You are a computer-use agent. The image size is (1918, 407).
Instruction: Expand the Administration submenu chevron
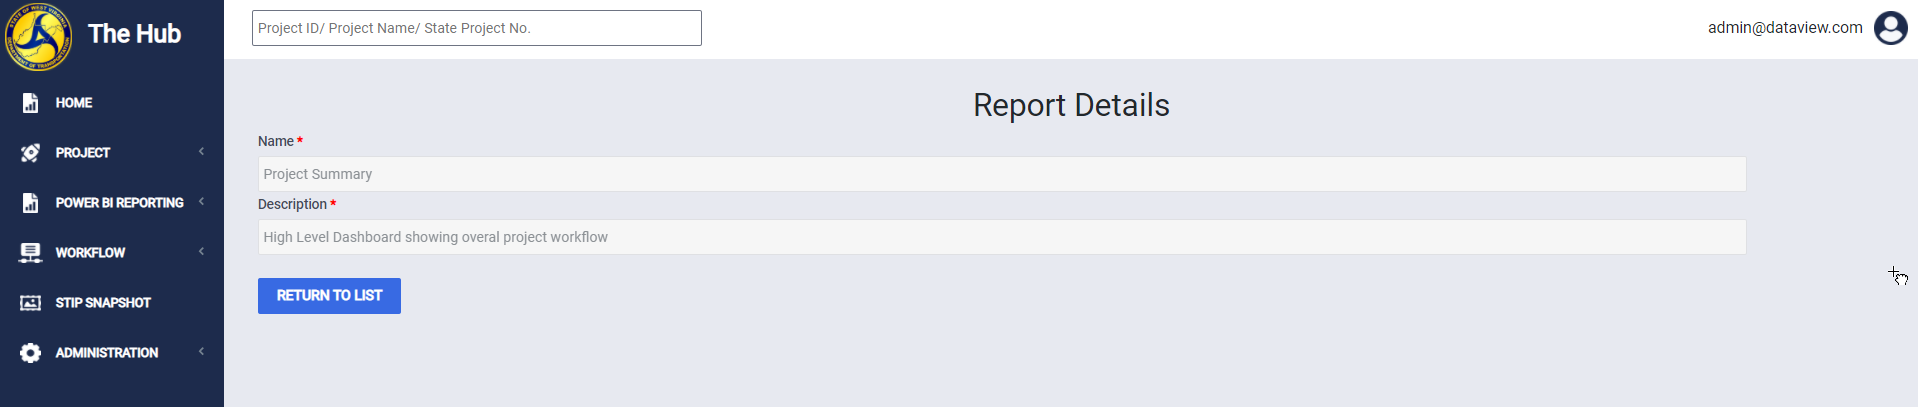click(201, 352)
